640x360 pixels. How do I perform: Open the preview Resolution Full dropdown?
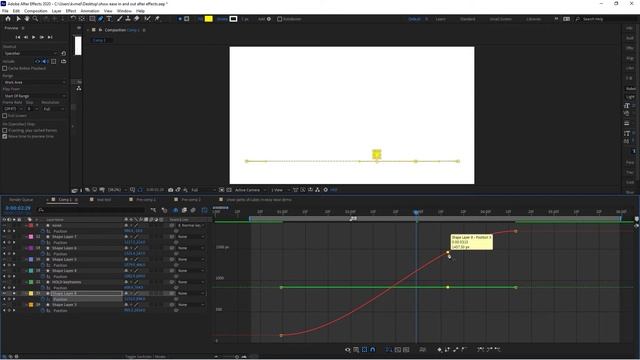(x=54, y=109)
